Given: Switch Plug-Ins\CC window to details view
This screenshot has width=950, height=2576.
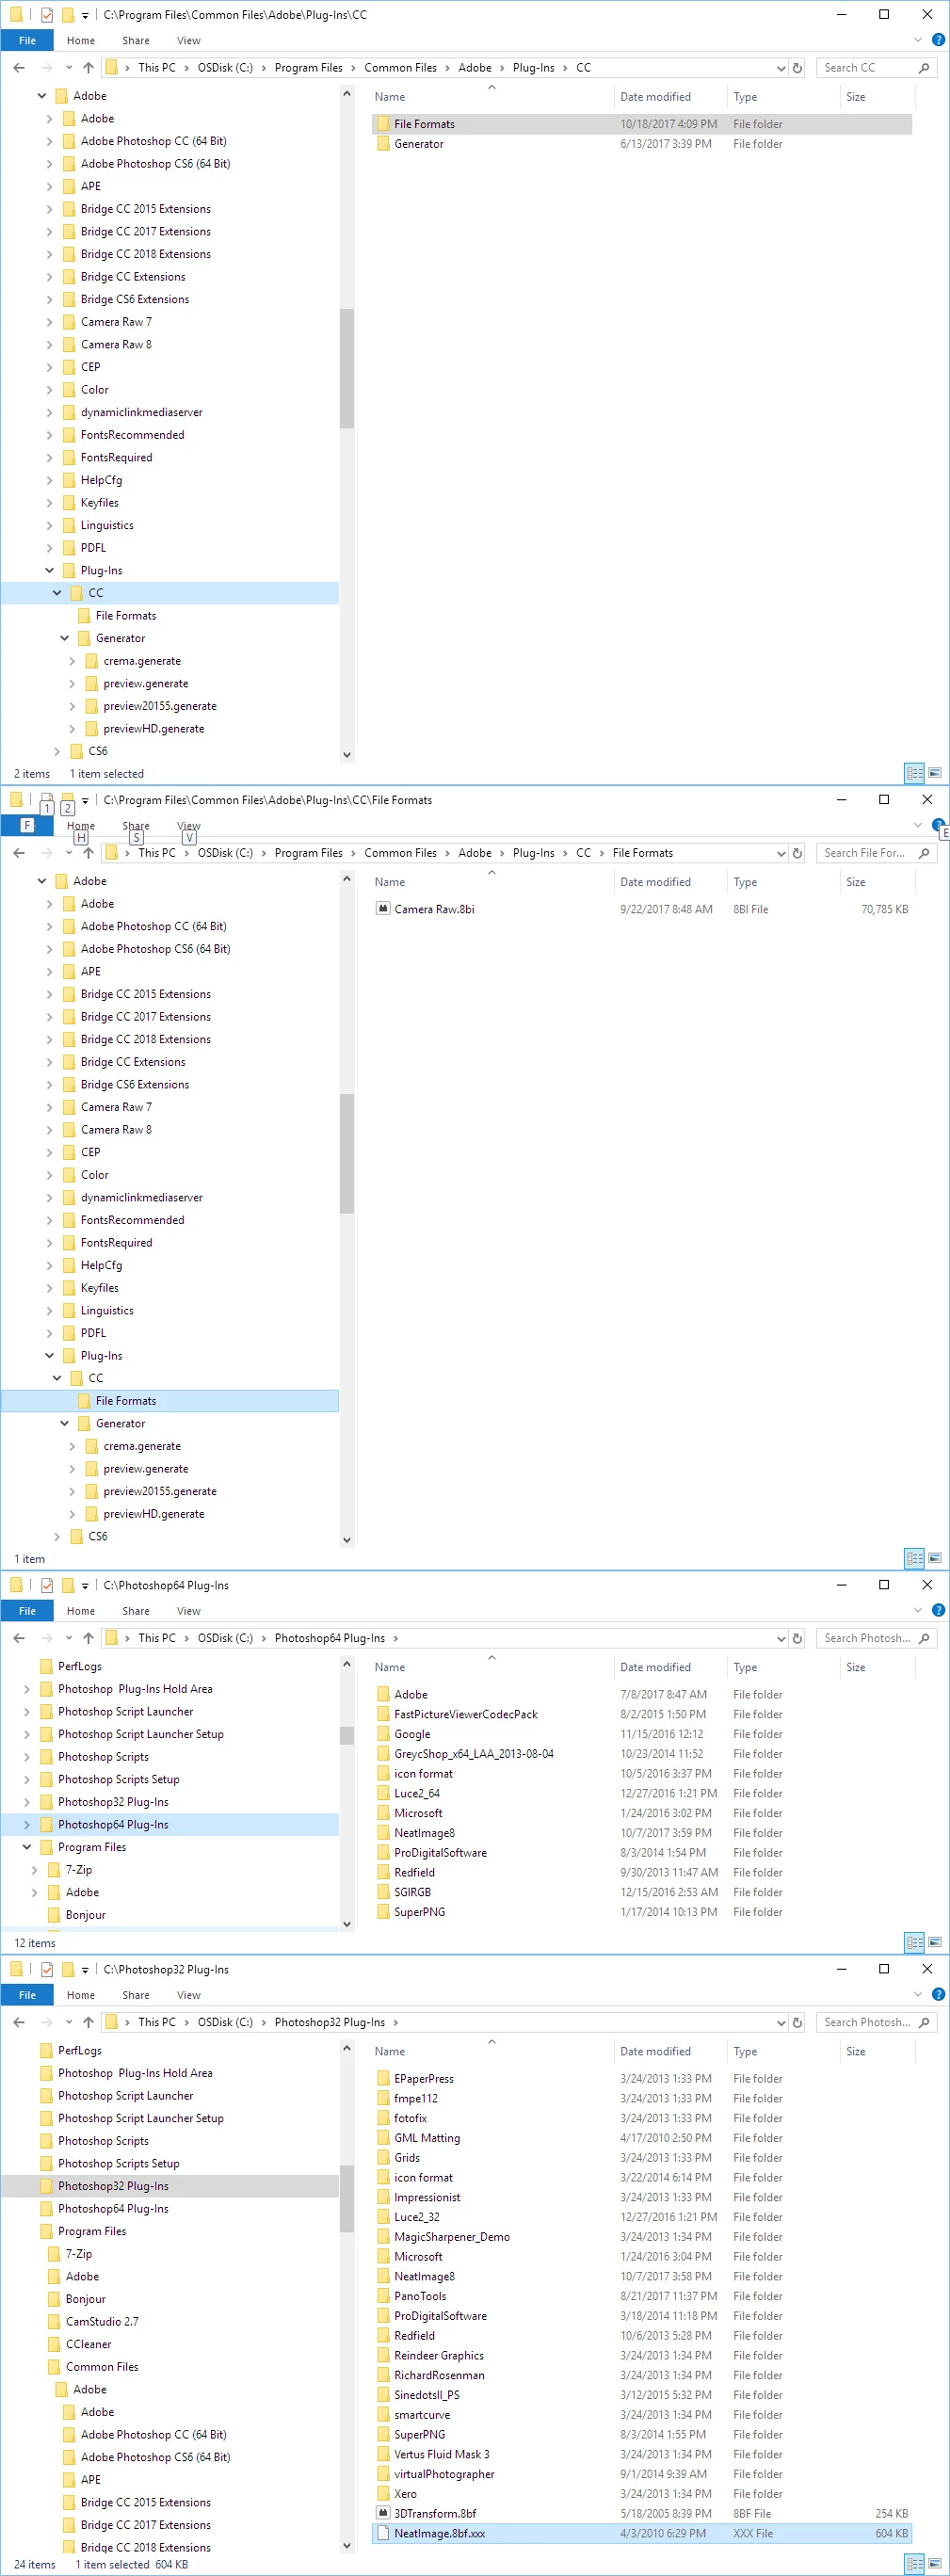Looking at the screenshot, I should point(914,773).
